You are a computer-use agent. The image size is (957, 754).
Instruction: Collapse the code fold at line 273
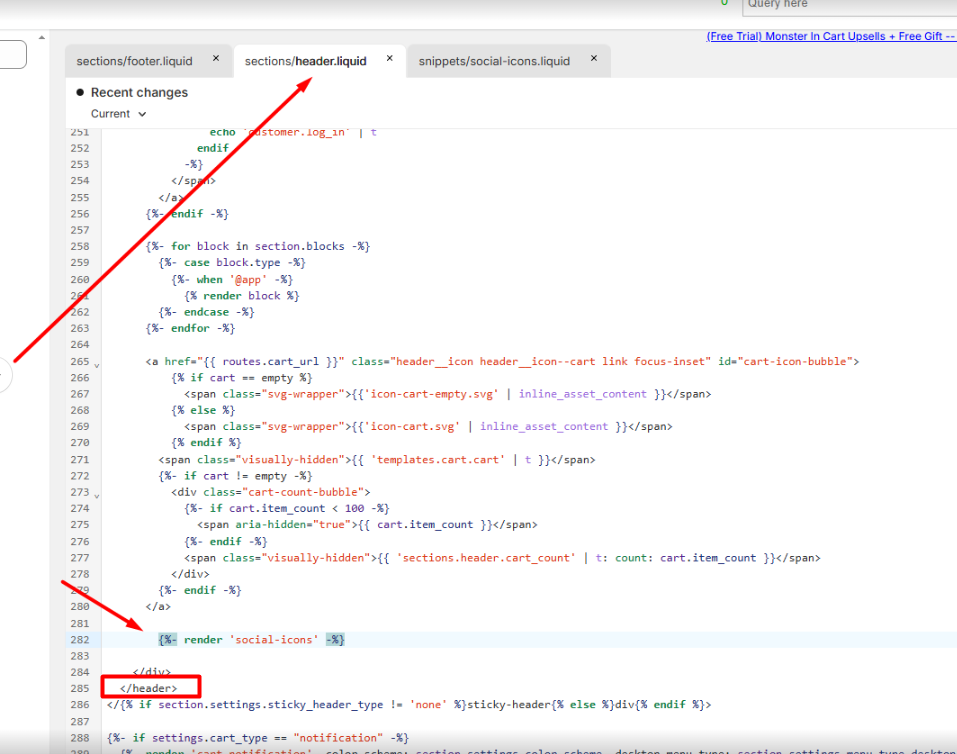[96, 496]
